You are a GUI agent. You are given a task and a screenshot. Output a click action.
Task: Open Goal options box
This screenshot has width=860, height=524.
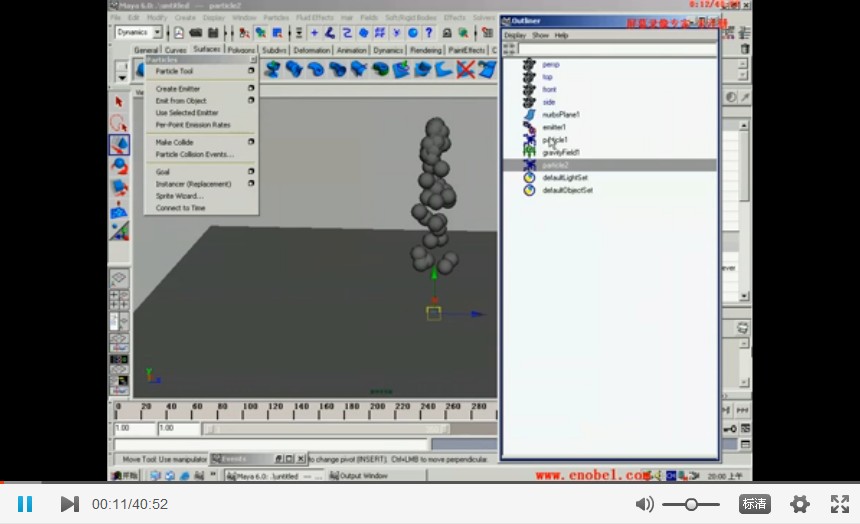tap(251, 171)
